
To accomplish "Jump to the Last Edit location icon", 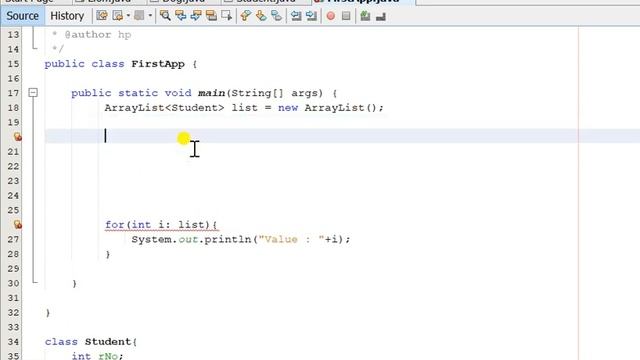I will tap(102, 16).
